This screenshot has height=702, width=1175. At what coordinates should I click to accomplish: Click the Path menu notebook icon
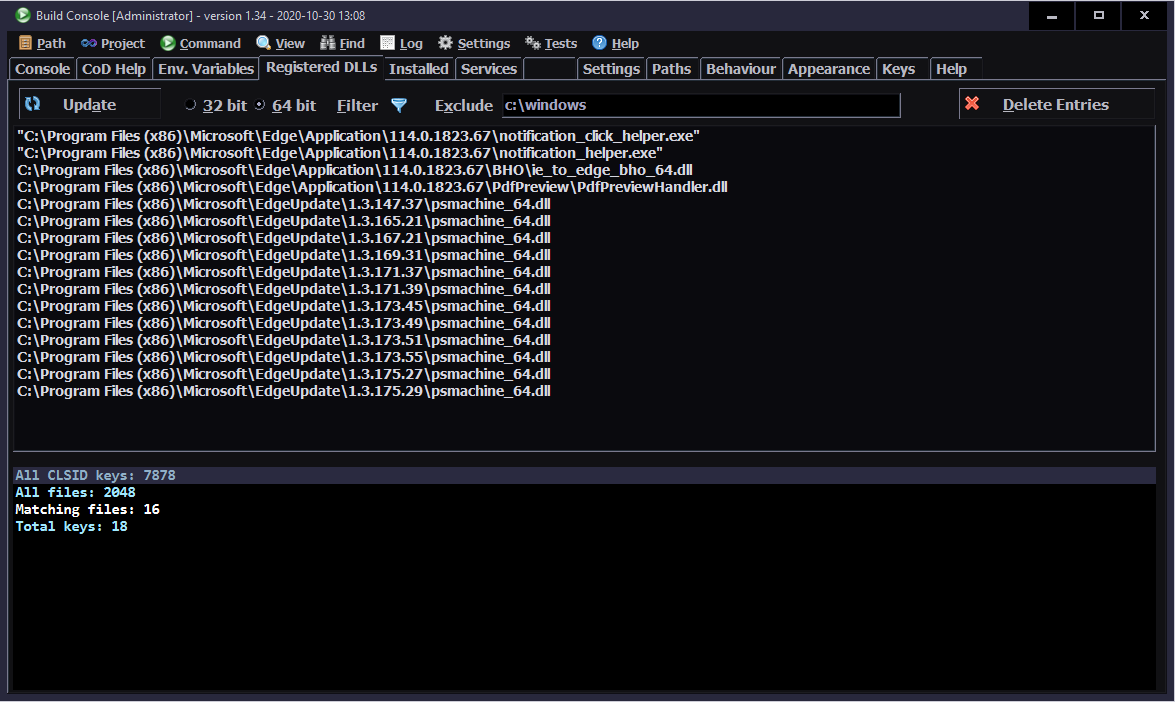[x=25, y=43]
